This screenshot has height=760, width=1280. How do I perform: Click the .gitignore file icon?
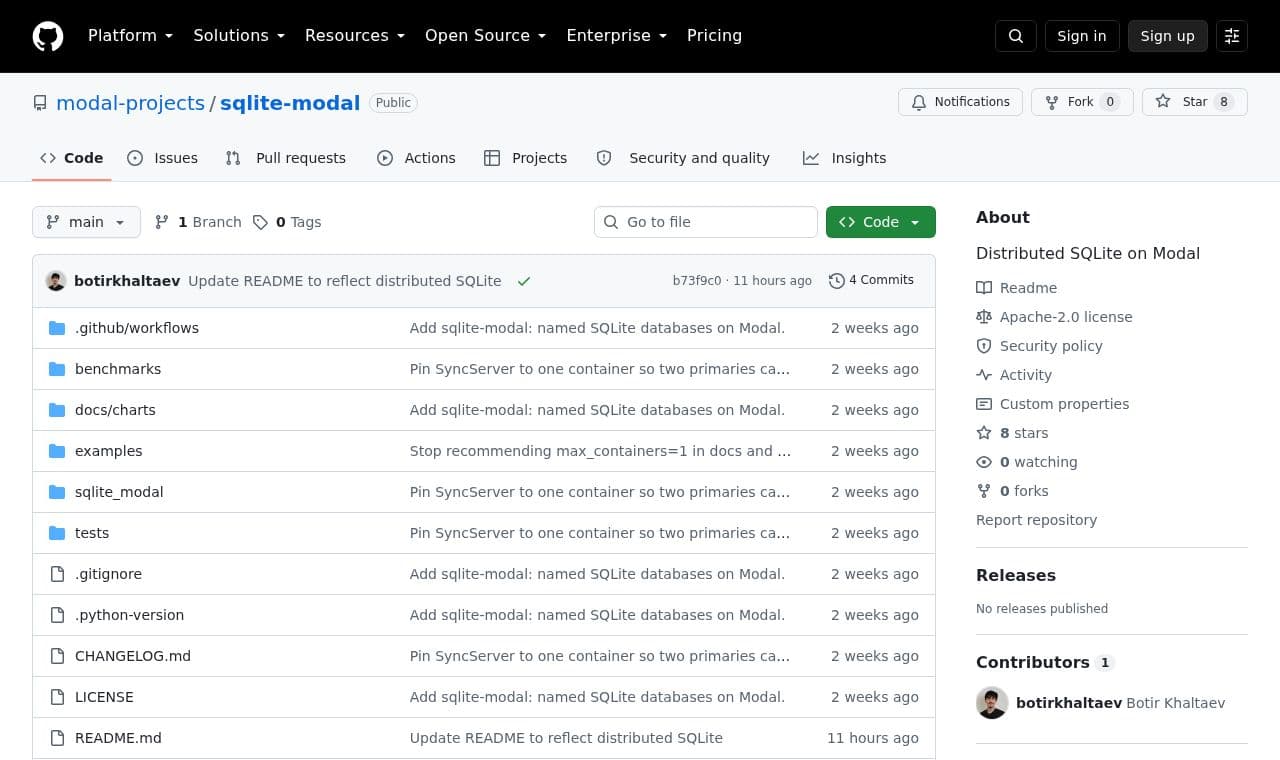point(57,574)
